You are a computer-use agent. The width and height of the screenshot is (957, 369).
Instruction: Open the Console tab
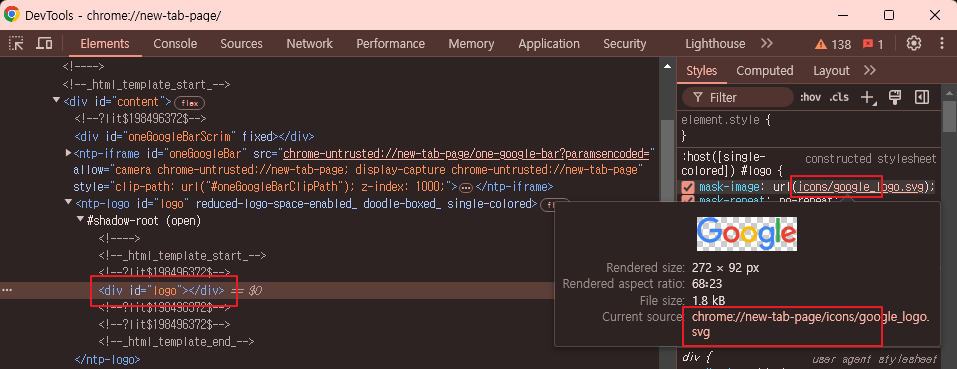click(175, 44)
